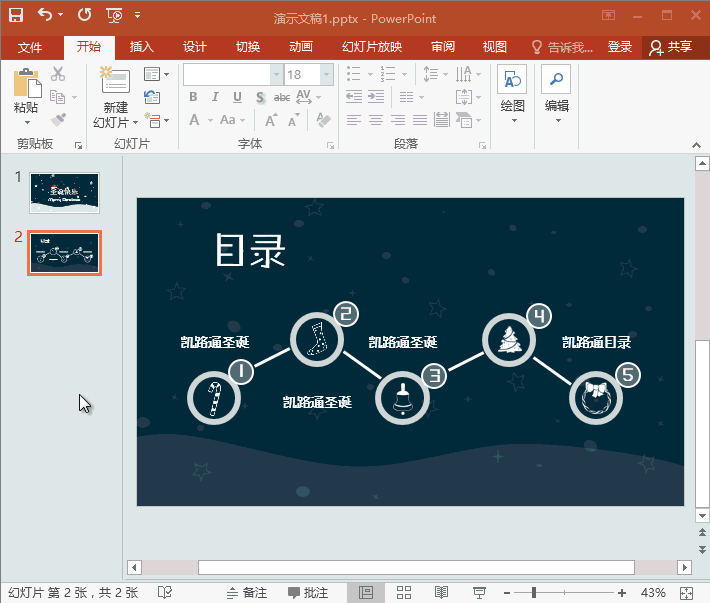Screen dimensions: 710x603
Task: Switch to Slide Sorter view icon
Action: (404, 592)
